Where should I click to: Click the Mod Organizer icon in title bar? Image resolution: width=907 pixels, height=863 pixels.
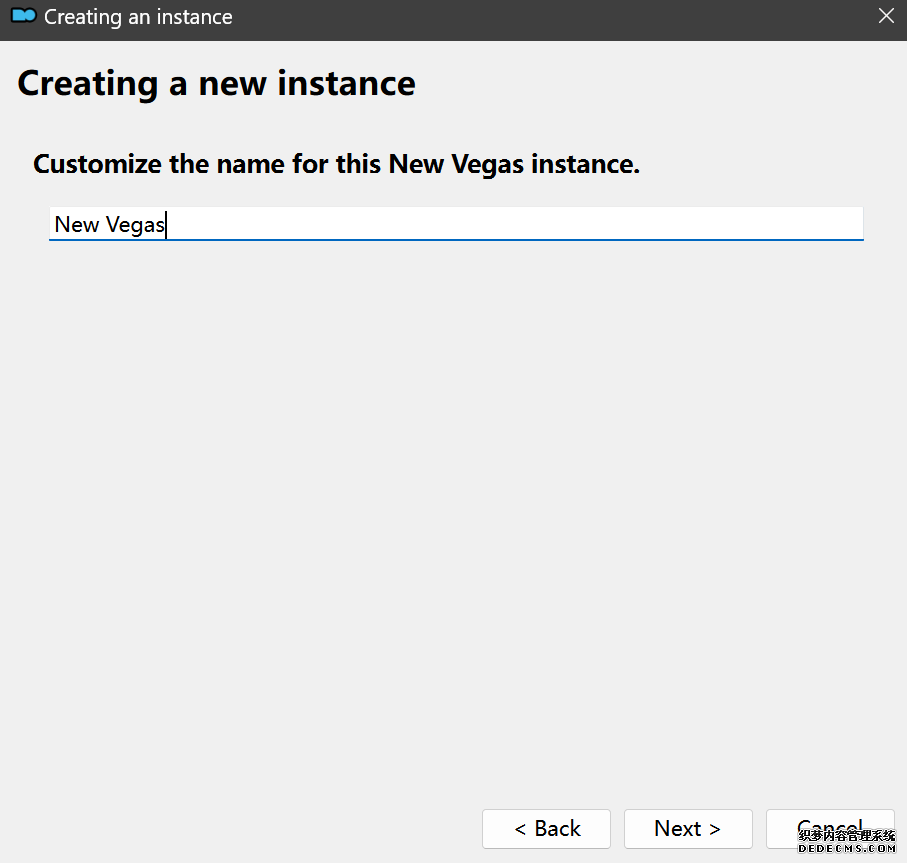(x=23, y=16)
